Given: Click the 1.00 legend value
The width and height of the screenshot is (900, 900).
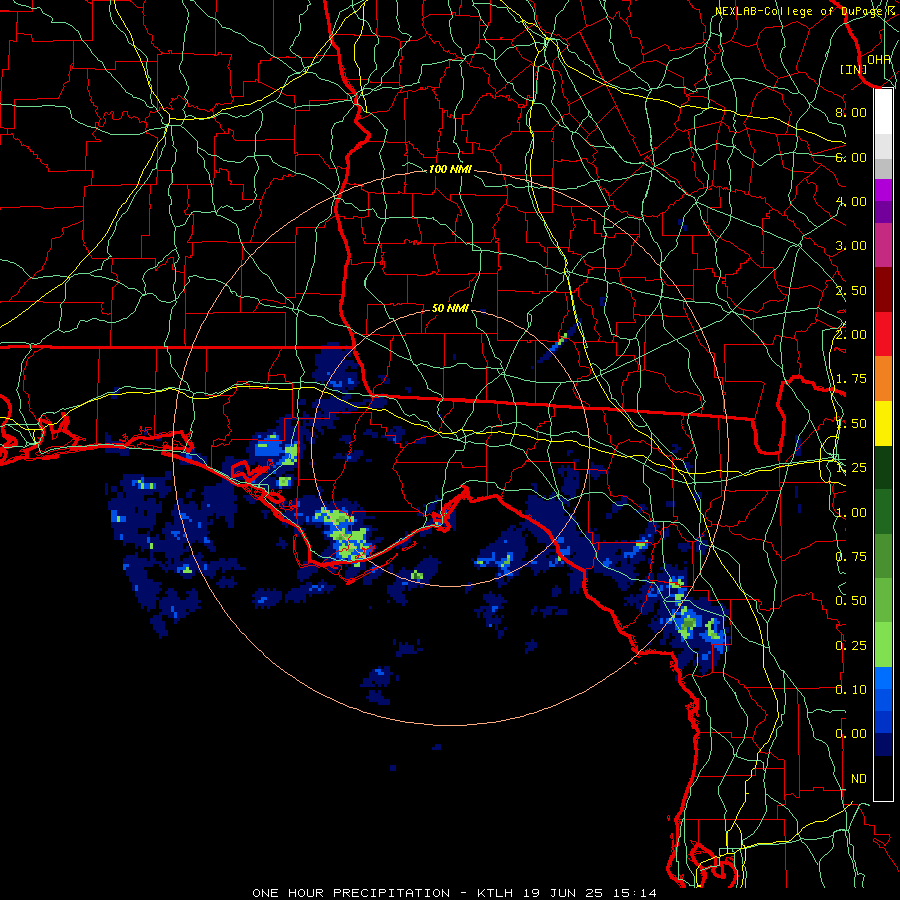Looking at the screenshot, I should [851, 513].
